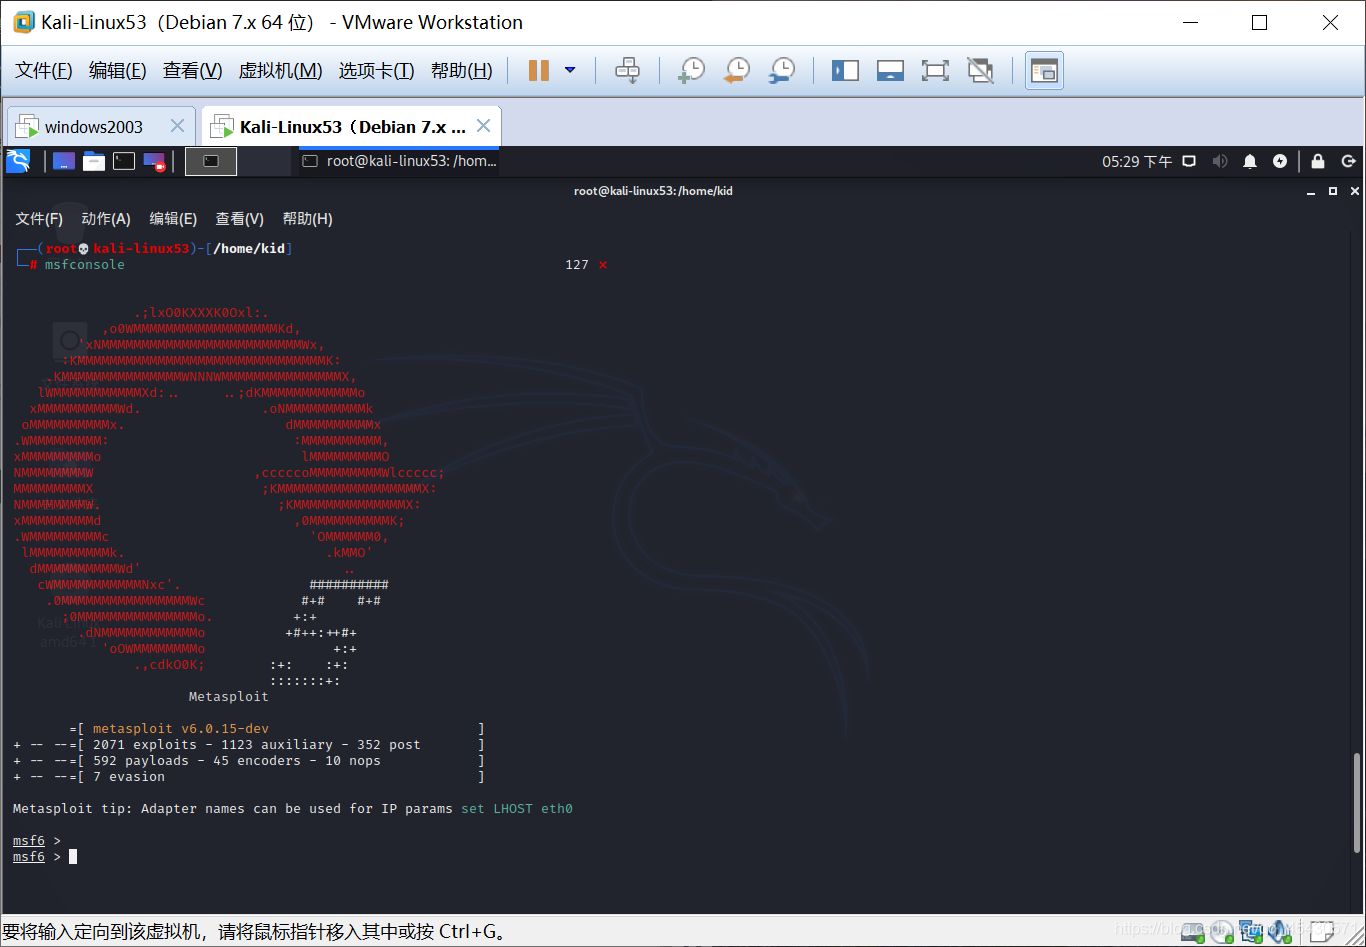
Task: Click the network adapter status icon
Action: (1251, 932)
